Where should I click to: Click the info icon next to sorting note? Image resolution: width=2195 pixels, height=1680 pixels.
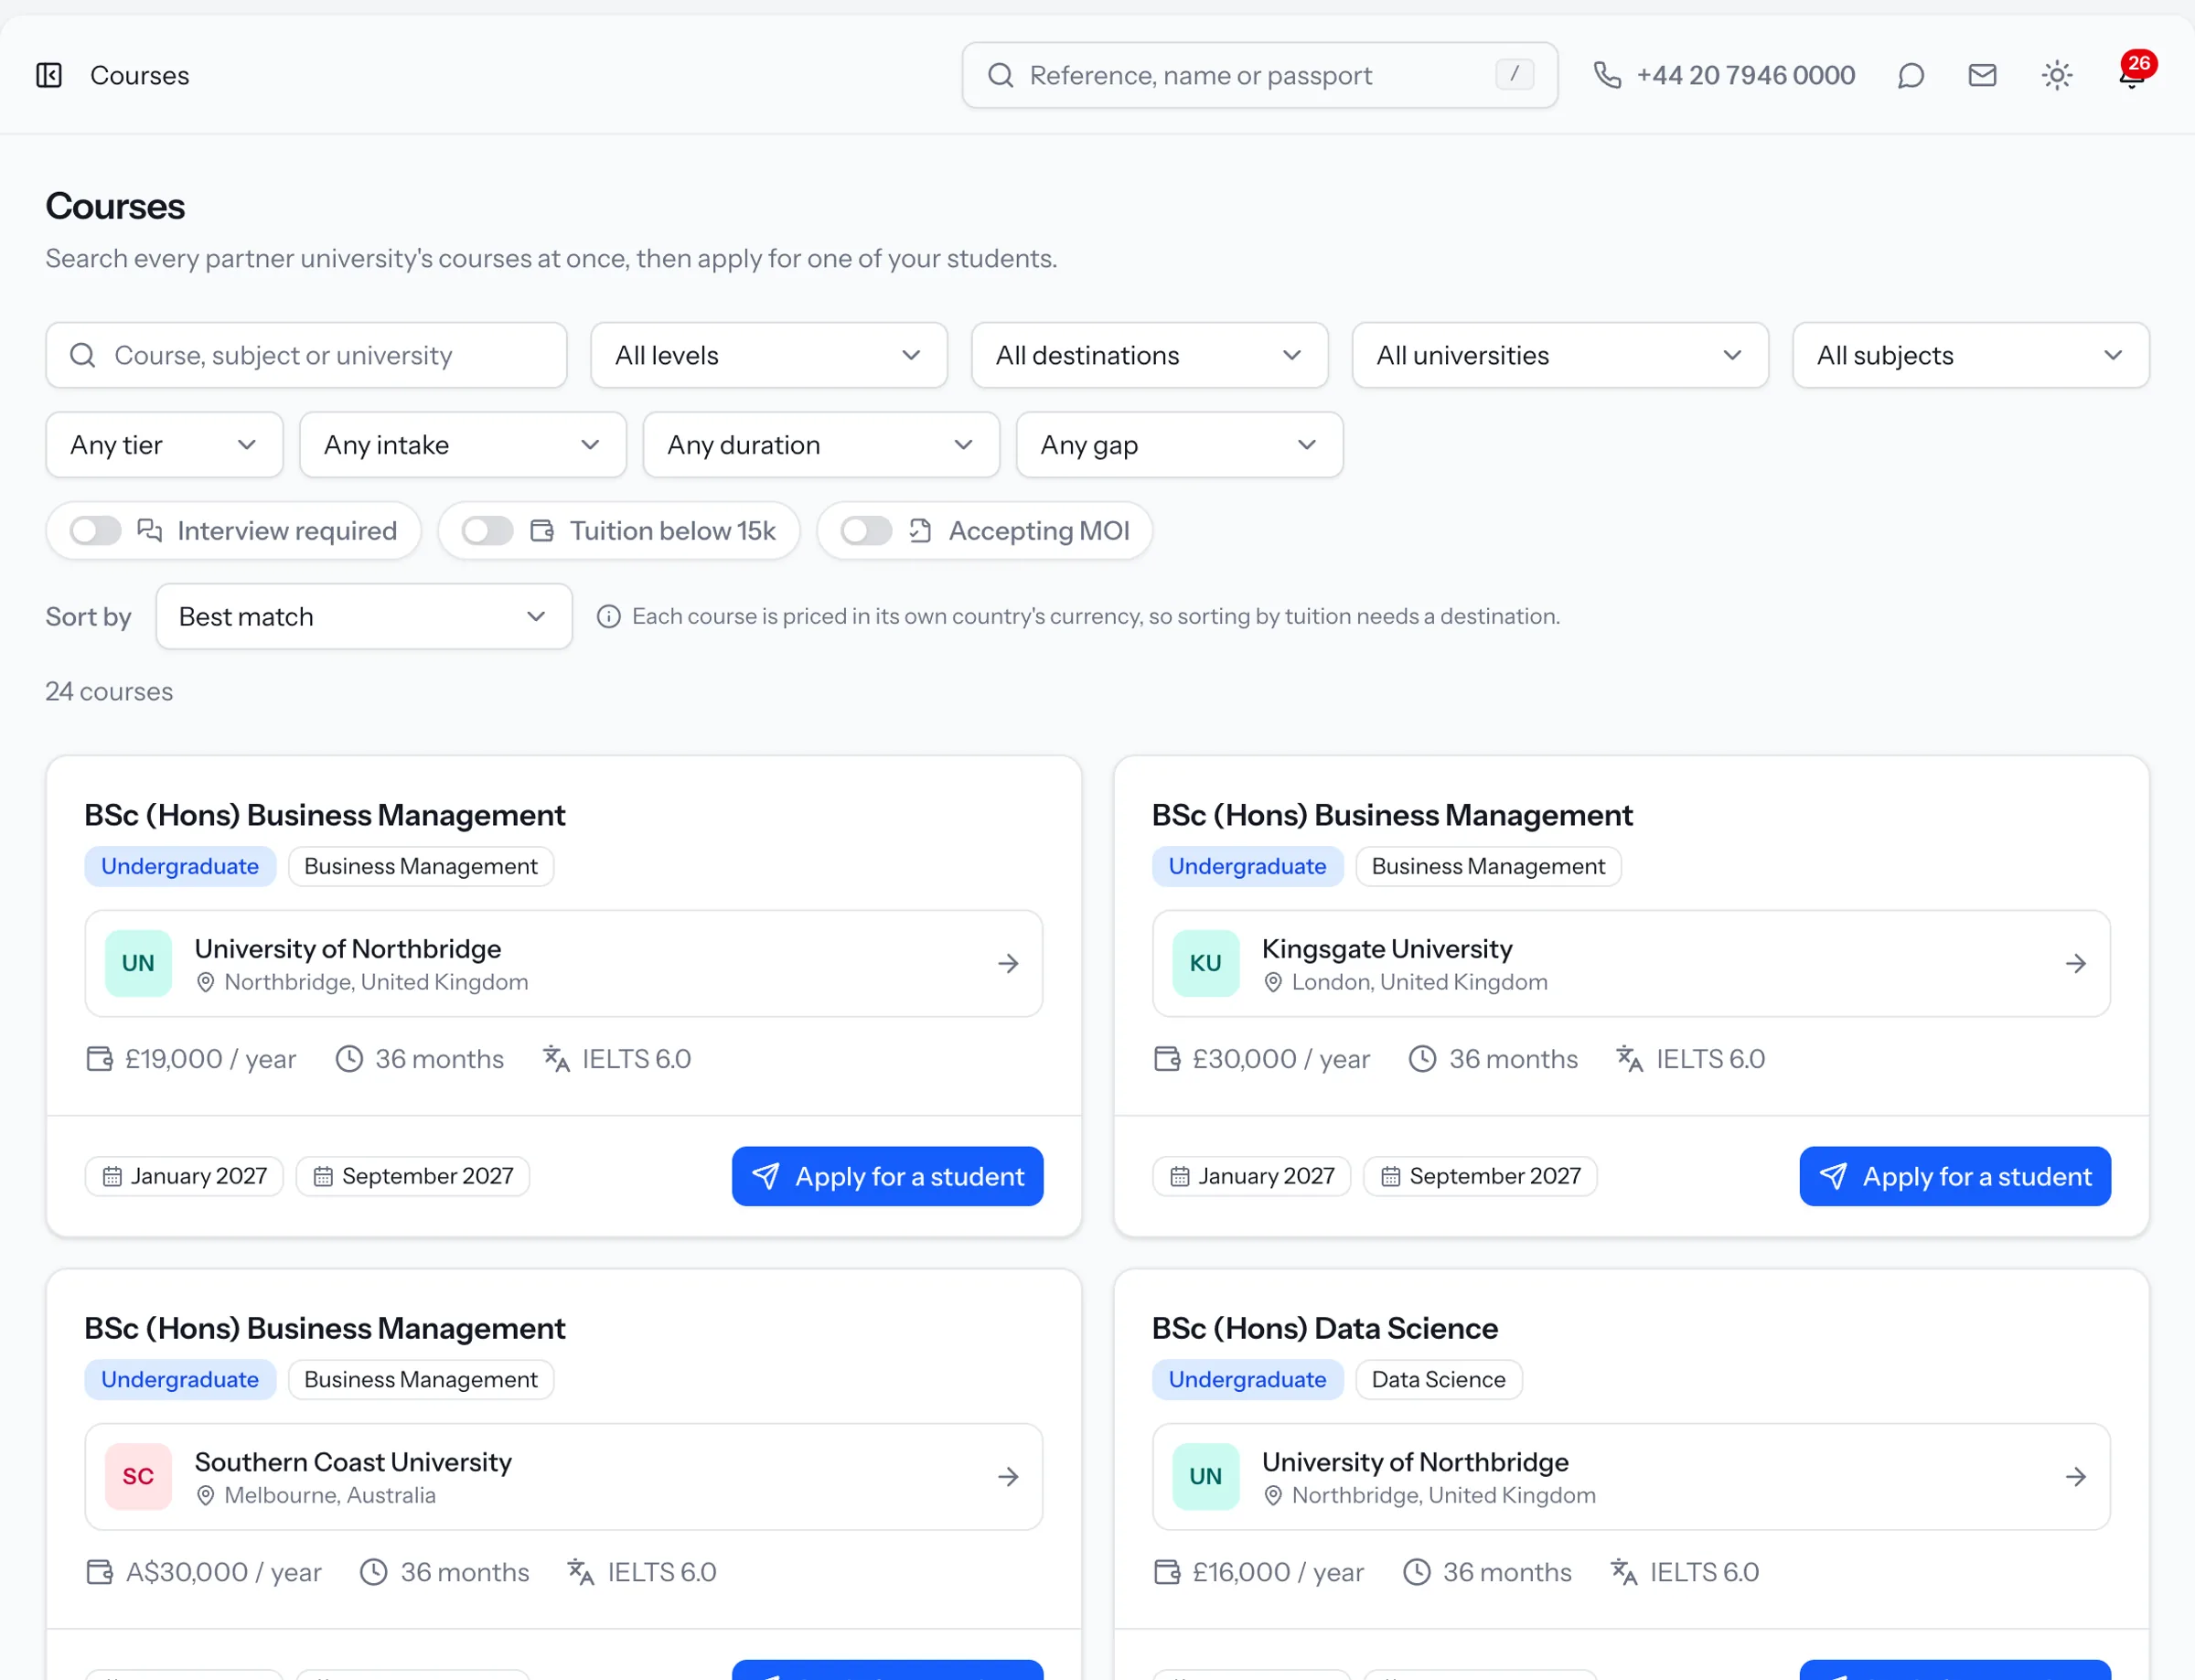click(x=608, y=616)
